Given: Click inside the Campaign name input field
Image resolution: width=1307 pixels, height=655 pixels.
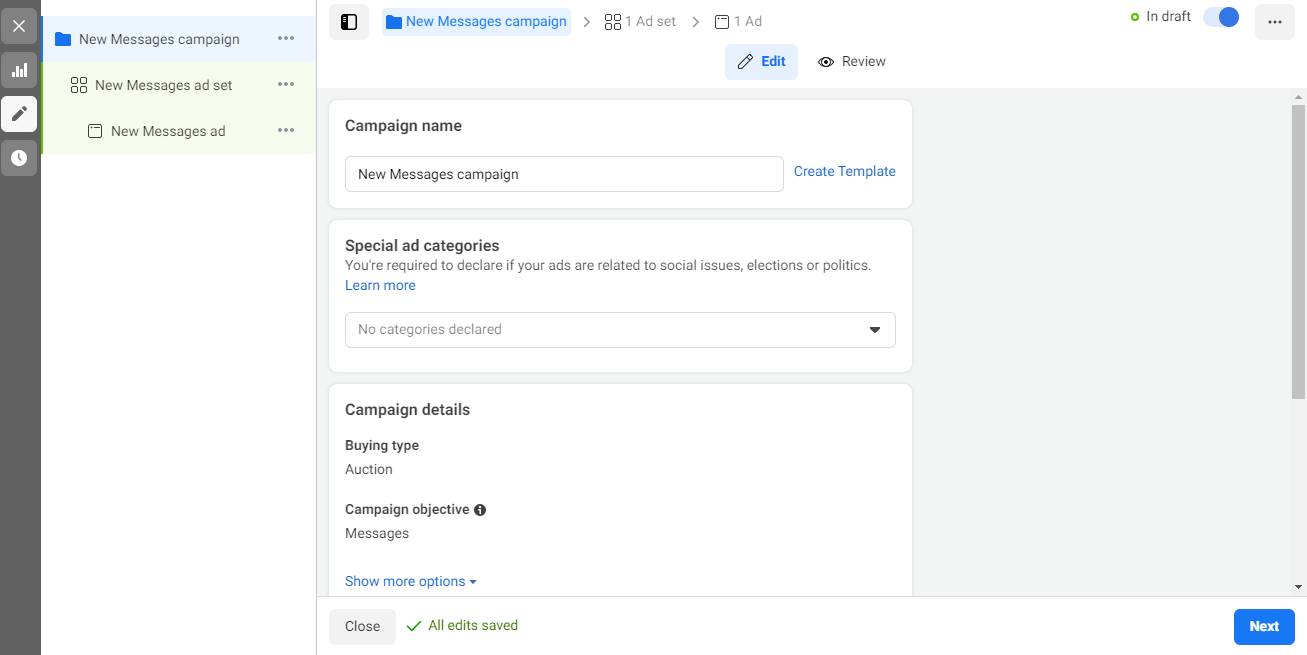Looking at the screenshot, I should coord(563,173).
